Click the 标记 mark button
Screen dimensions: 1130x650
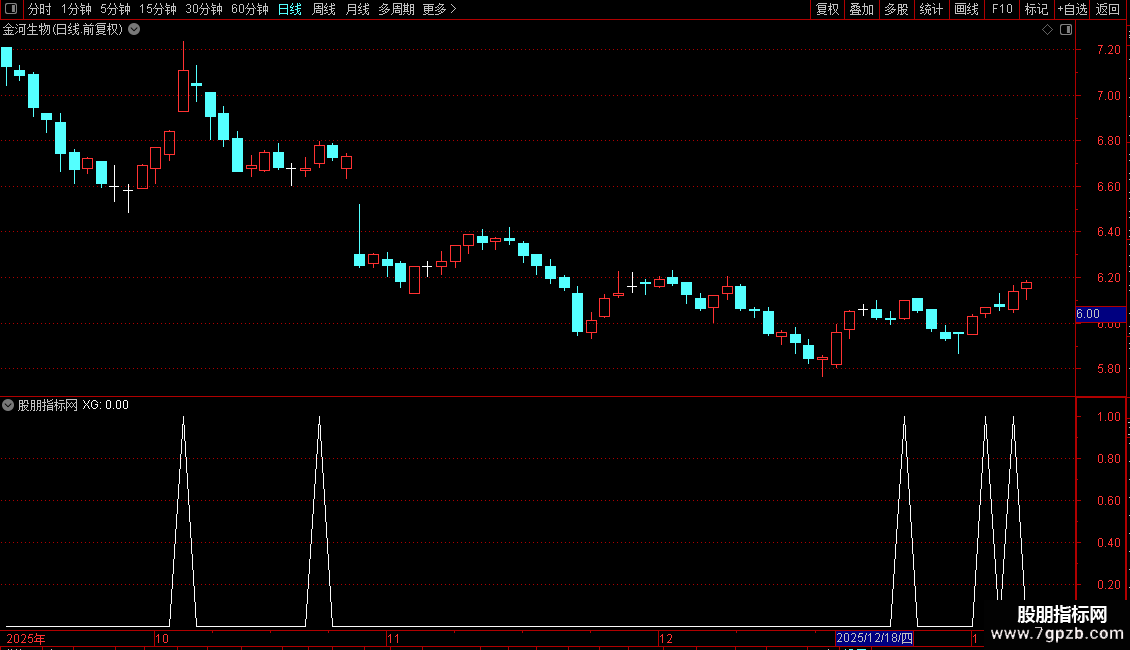point(1036,9)
